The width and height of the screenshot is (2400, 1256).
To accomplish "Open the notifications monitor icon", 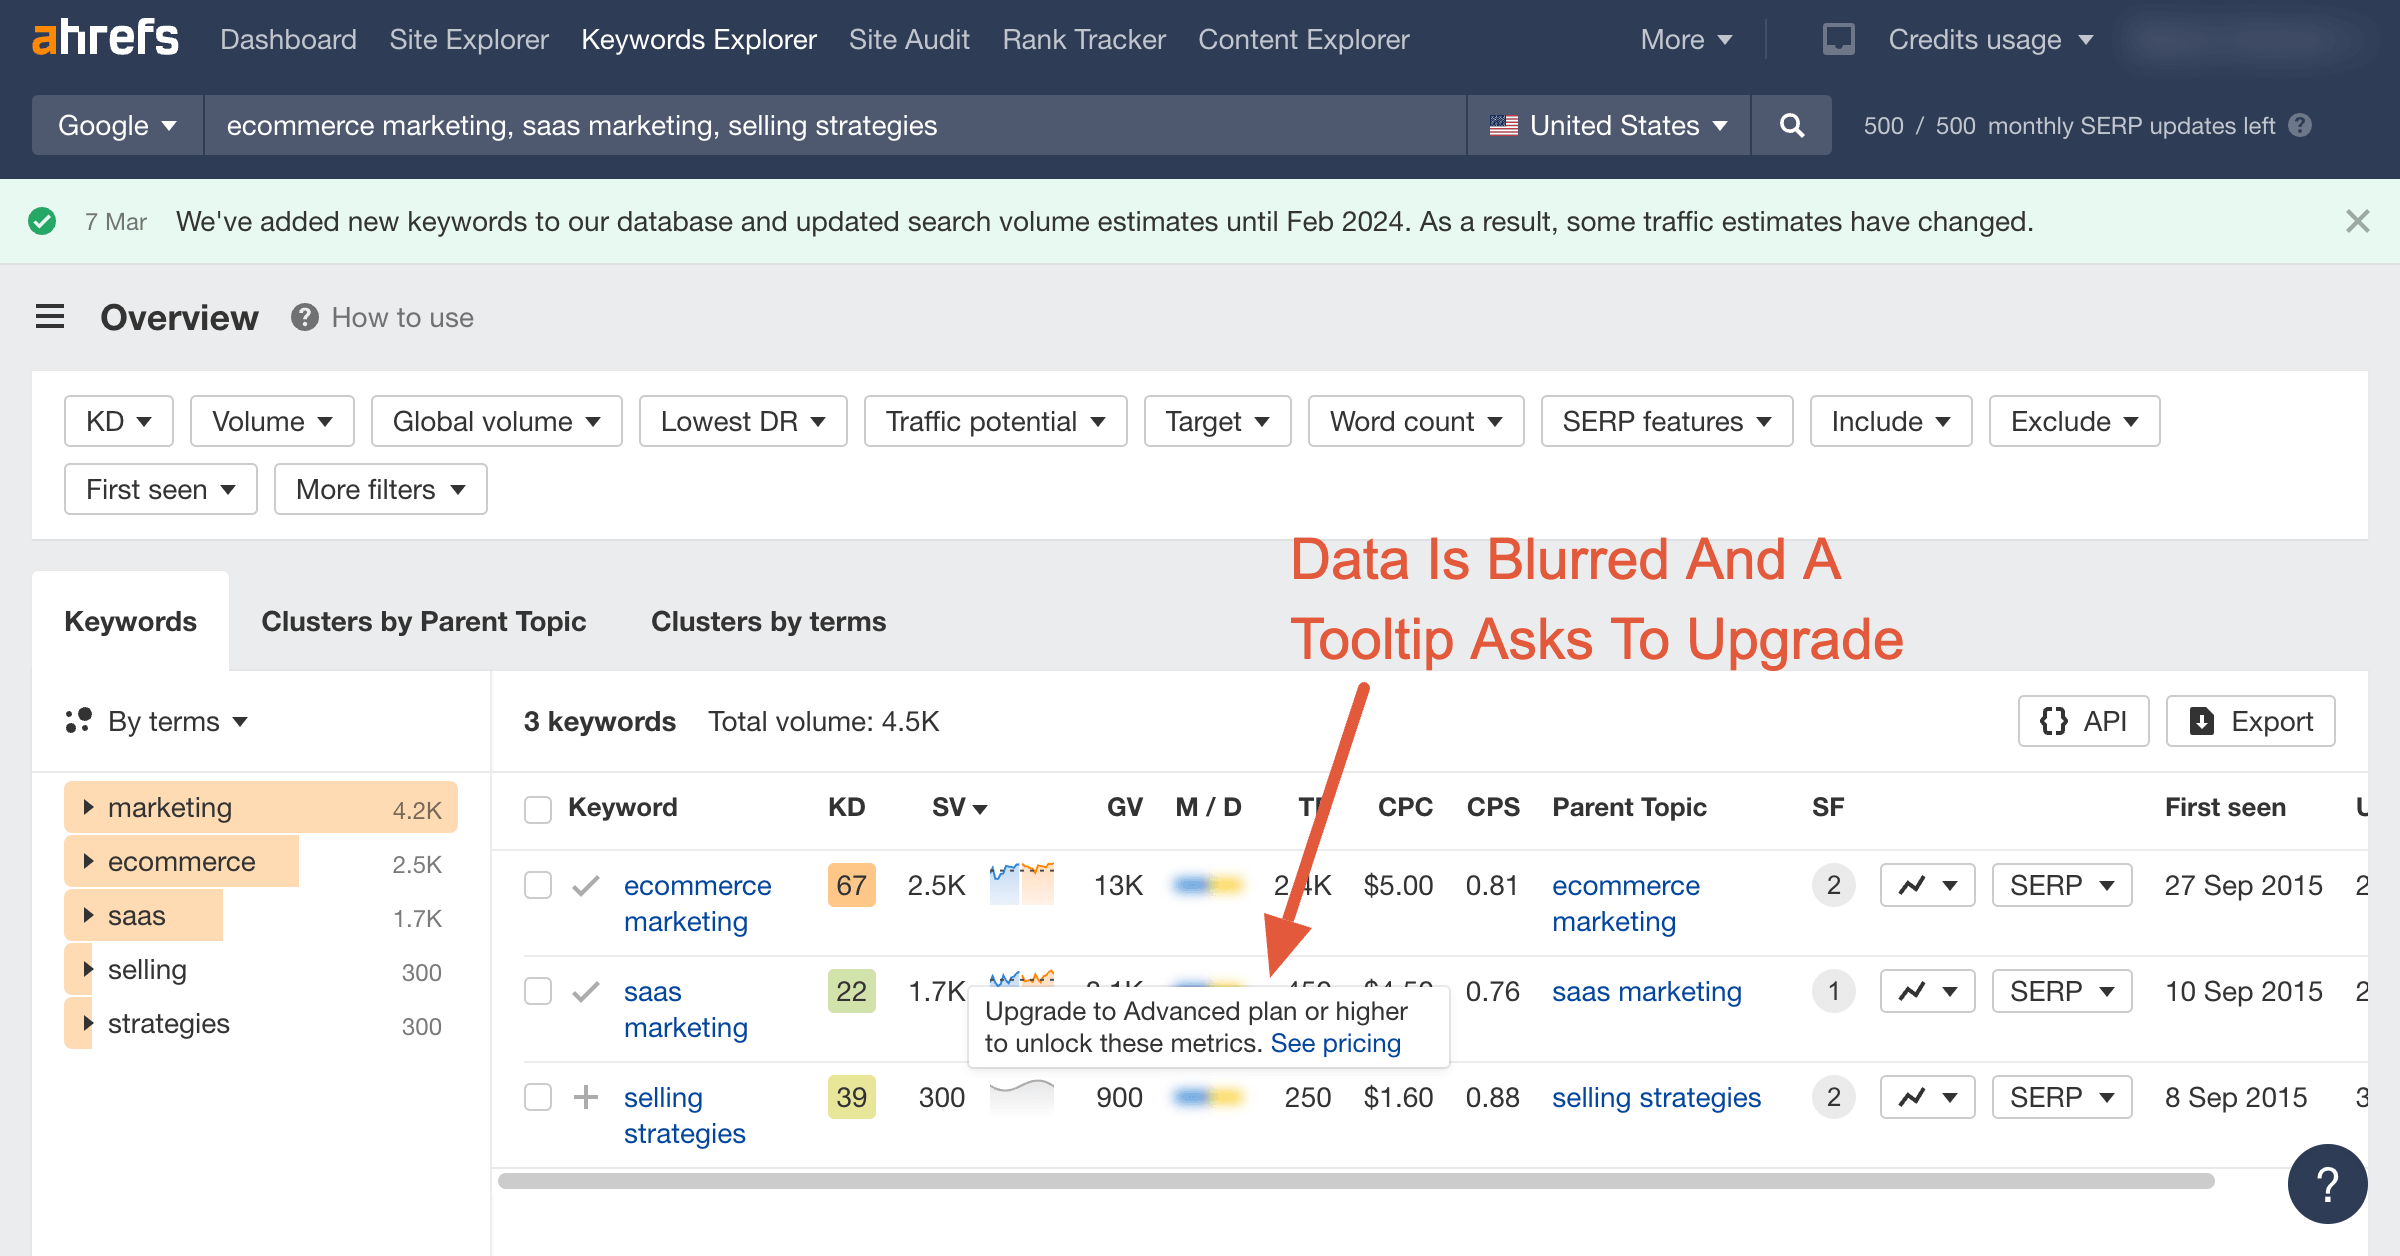I will 1838,39.
